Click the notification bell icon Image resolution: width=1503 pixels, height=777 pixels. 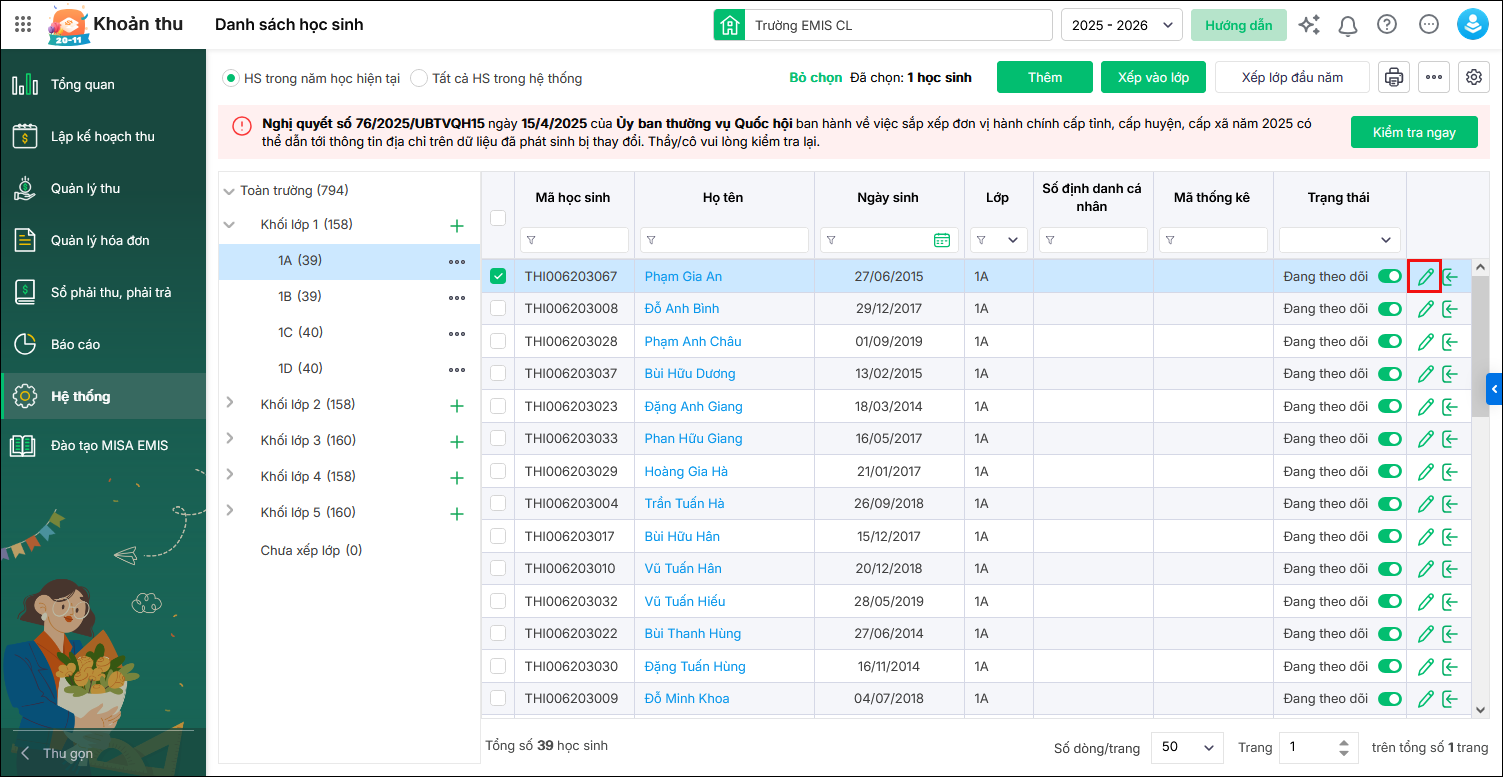tap(1348, 25)
